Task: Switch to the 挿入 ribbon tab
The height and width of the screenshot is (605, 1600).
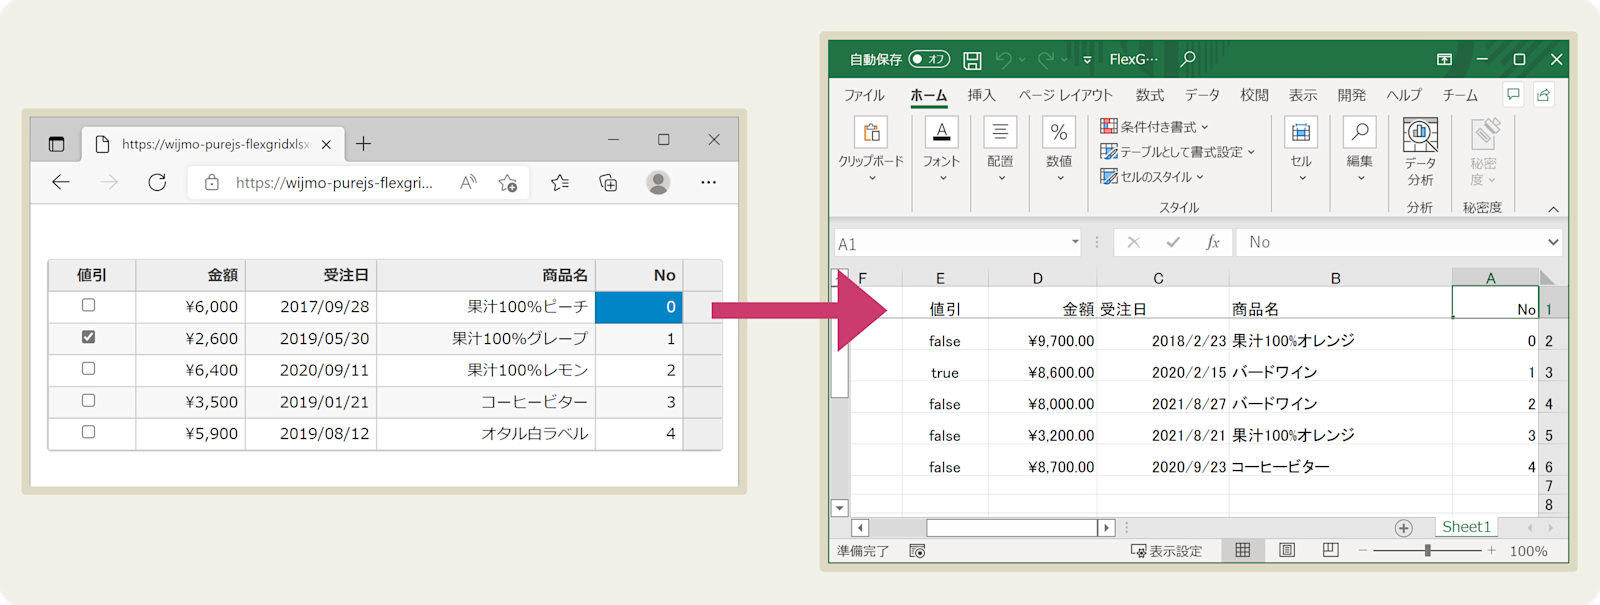Action: (981, 95)
